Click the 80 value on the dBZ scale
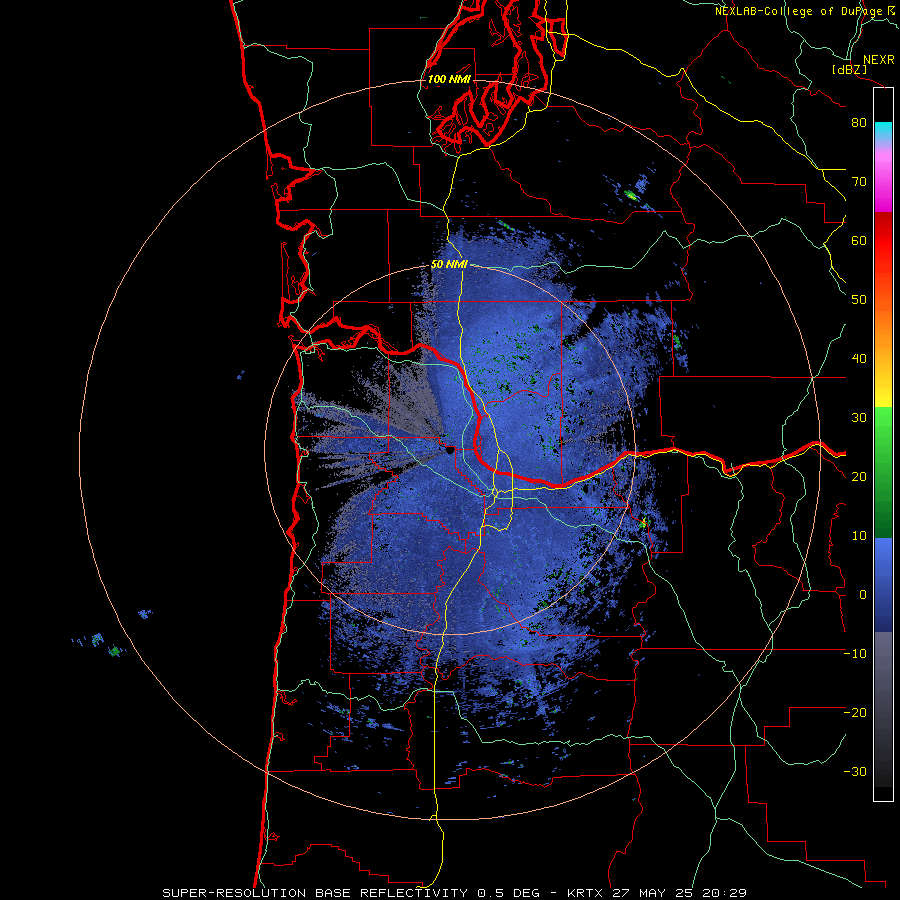900x900 pixels. (x=859, y=122)
